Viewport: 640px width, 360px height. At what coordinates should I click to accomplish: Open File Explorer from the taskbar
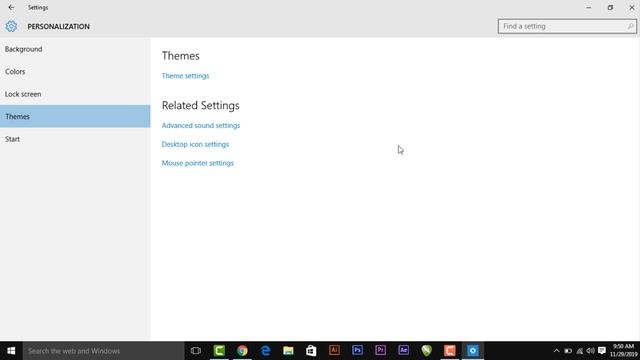[x=288, y=351]
